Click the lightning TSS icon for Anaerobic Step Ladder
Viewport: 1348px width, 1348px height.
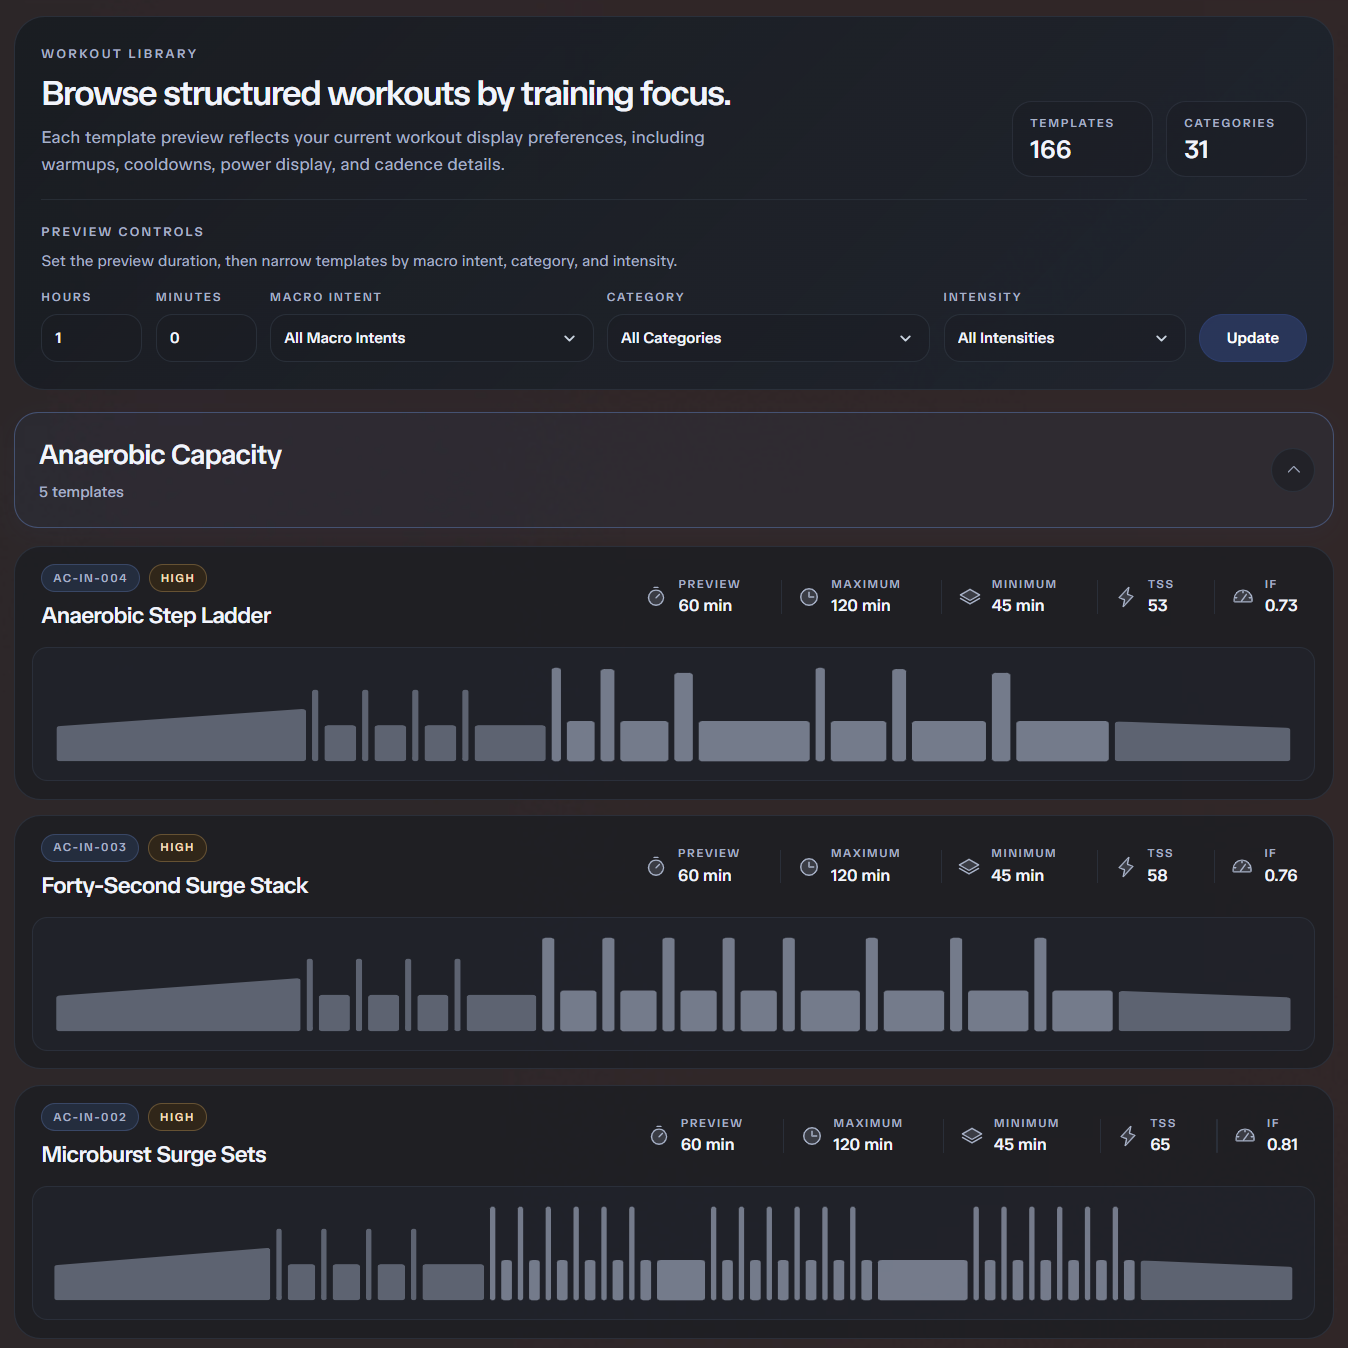tap(1126, 597)
